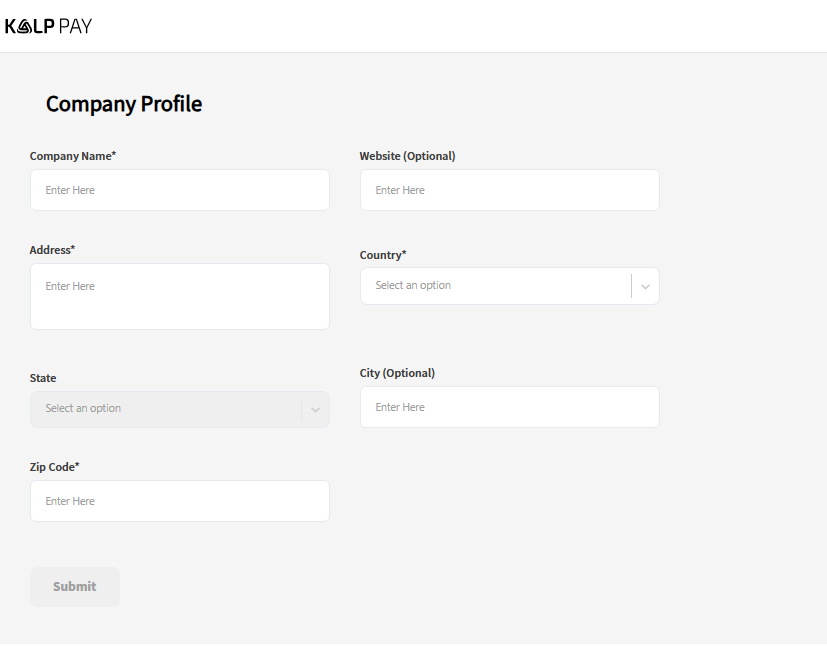Click the City (Optional) label
The height and width of the screenshot is (646, 827).
coord(397,373)
